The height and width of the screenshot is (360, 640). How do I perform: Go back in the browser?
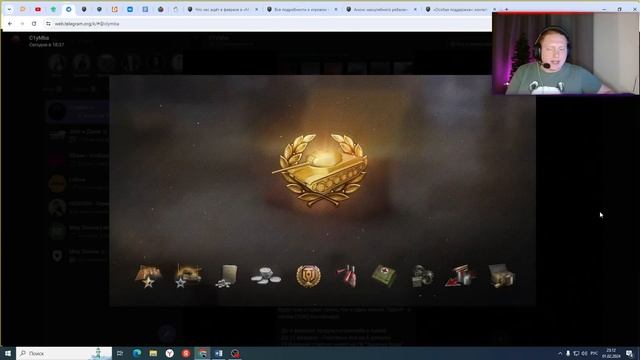[10, 24]
